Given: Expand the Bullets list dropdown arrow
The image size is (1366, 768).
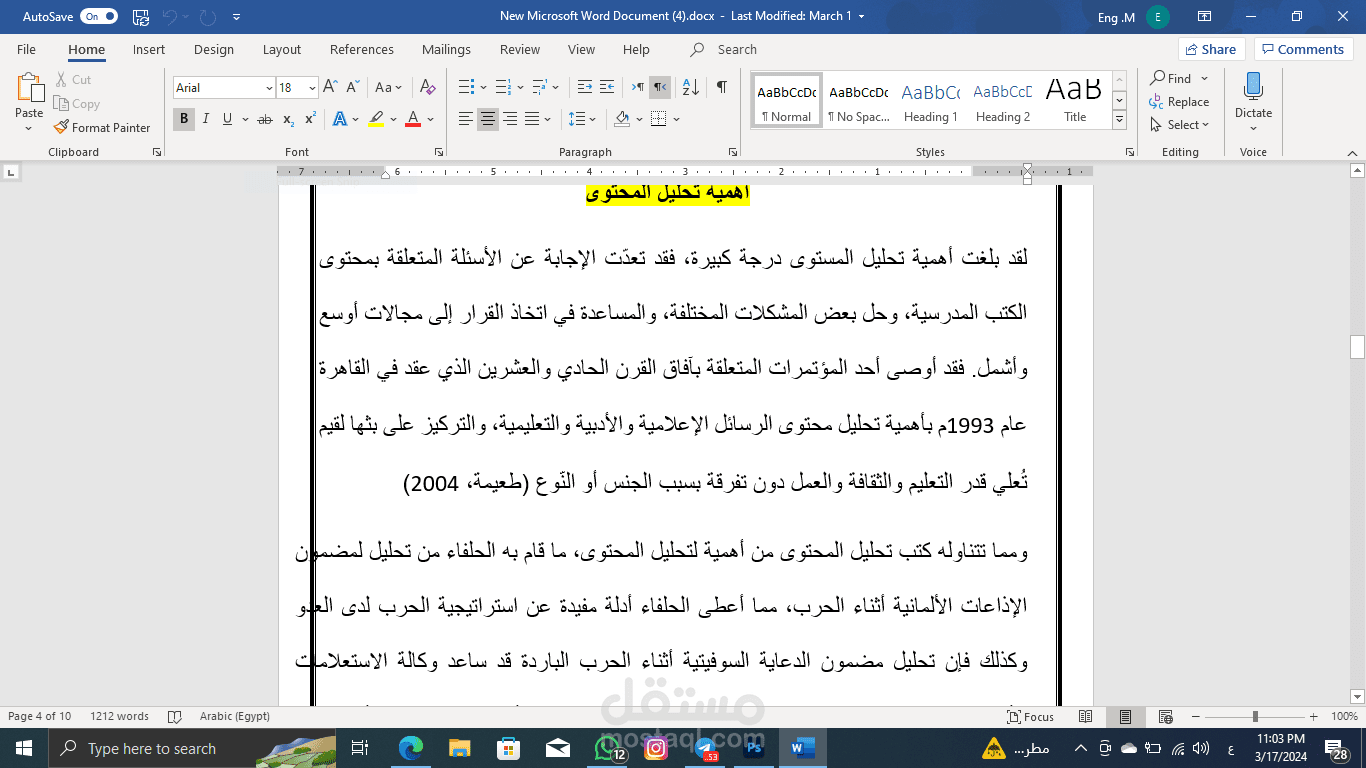Looking at the screenshot, I should [x=484, y=88].
